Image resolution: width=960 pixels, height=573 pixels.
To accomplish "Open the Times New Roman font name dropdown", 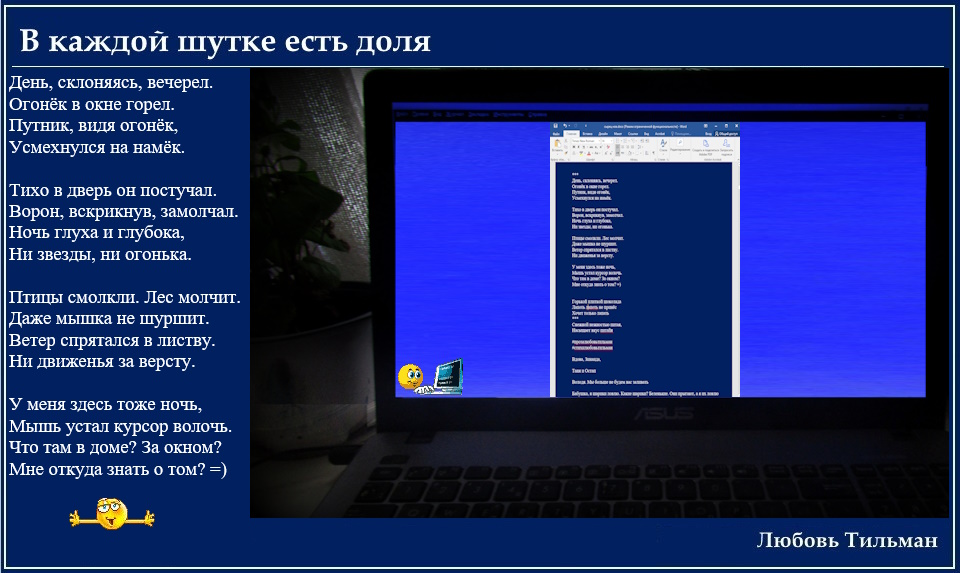I will tap(585, 141).
